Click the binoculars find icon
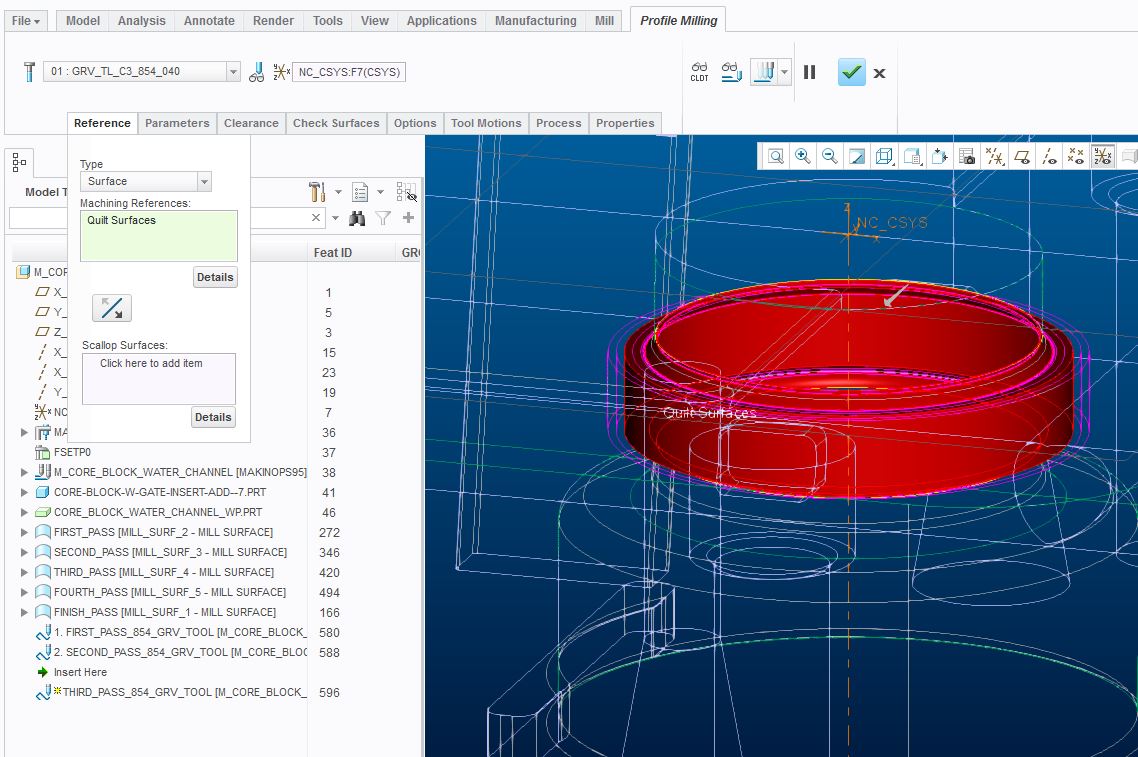 (x=356, y=218)
